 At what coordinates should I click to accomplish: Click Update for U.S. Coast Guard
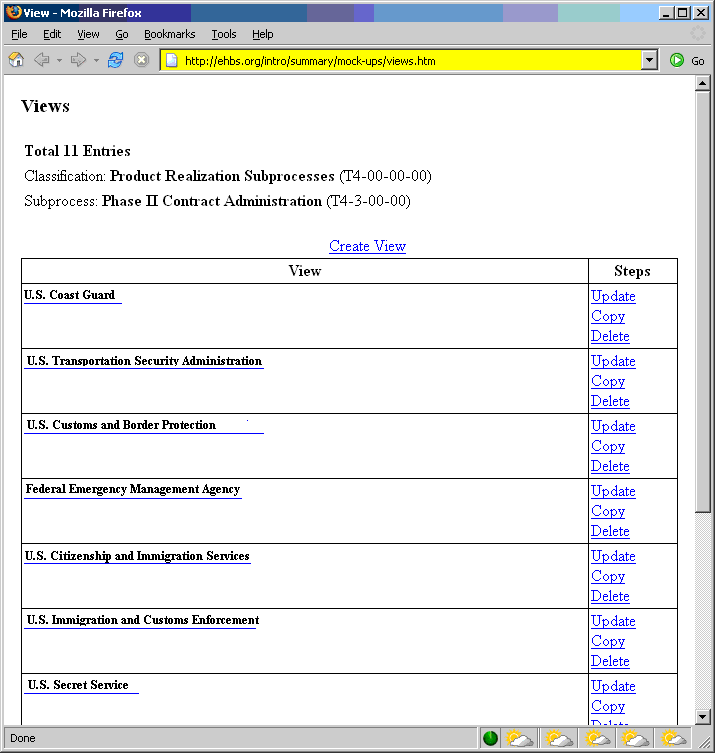coord(613,296)
